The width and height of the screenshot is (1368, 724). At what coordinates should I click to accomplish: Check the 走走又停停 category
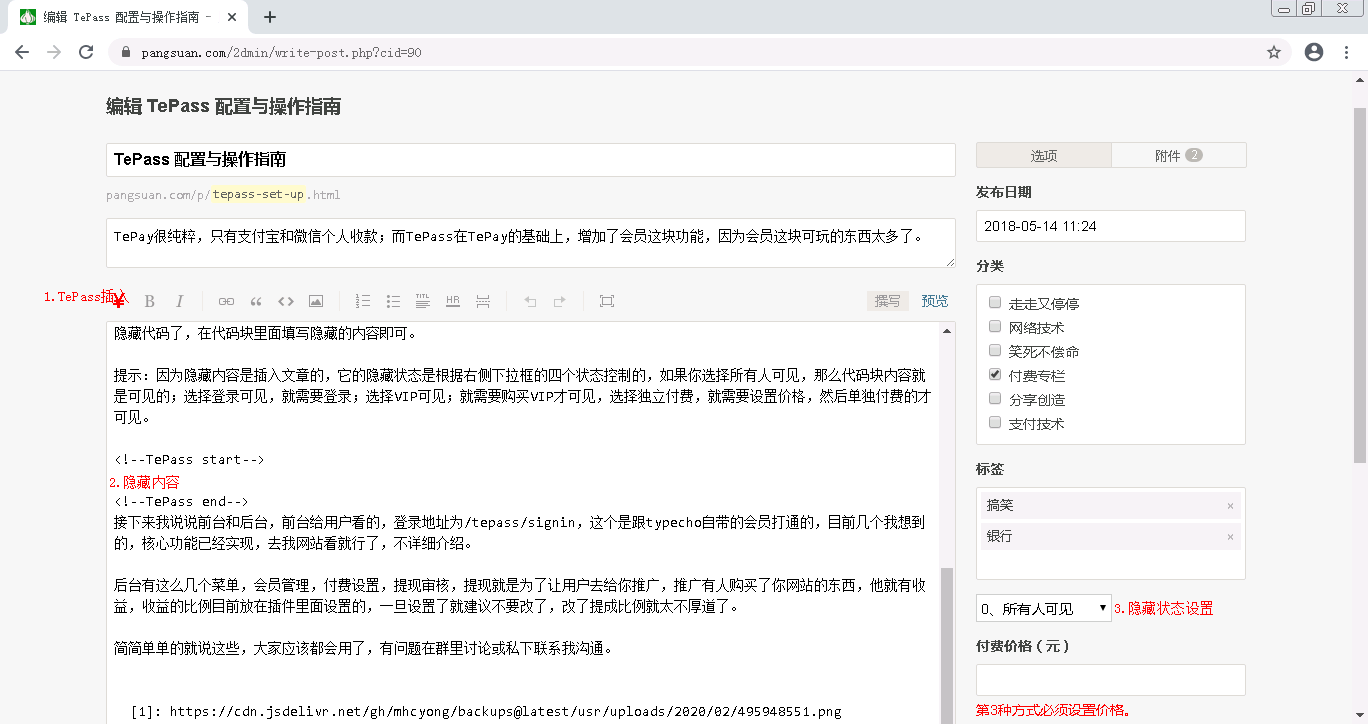995,303
